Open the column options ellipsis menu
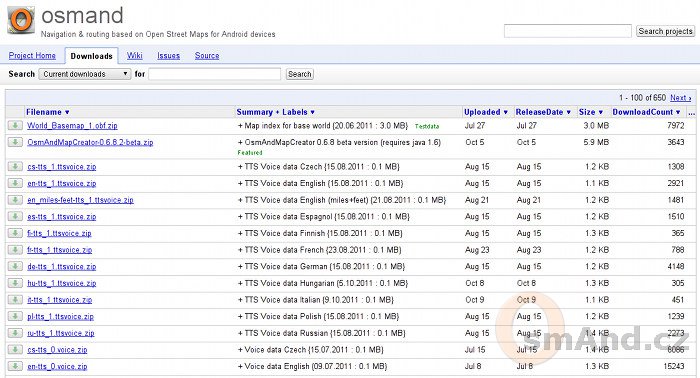 click(x=692, y=112)
